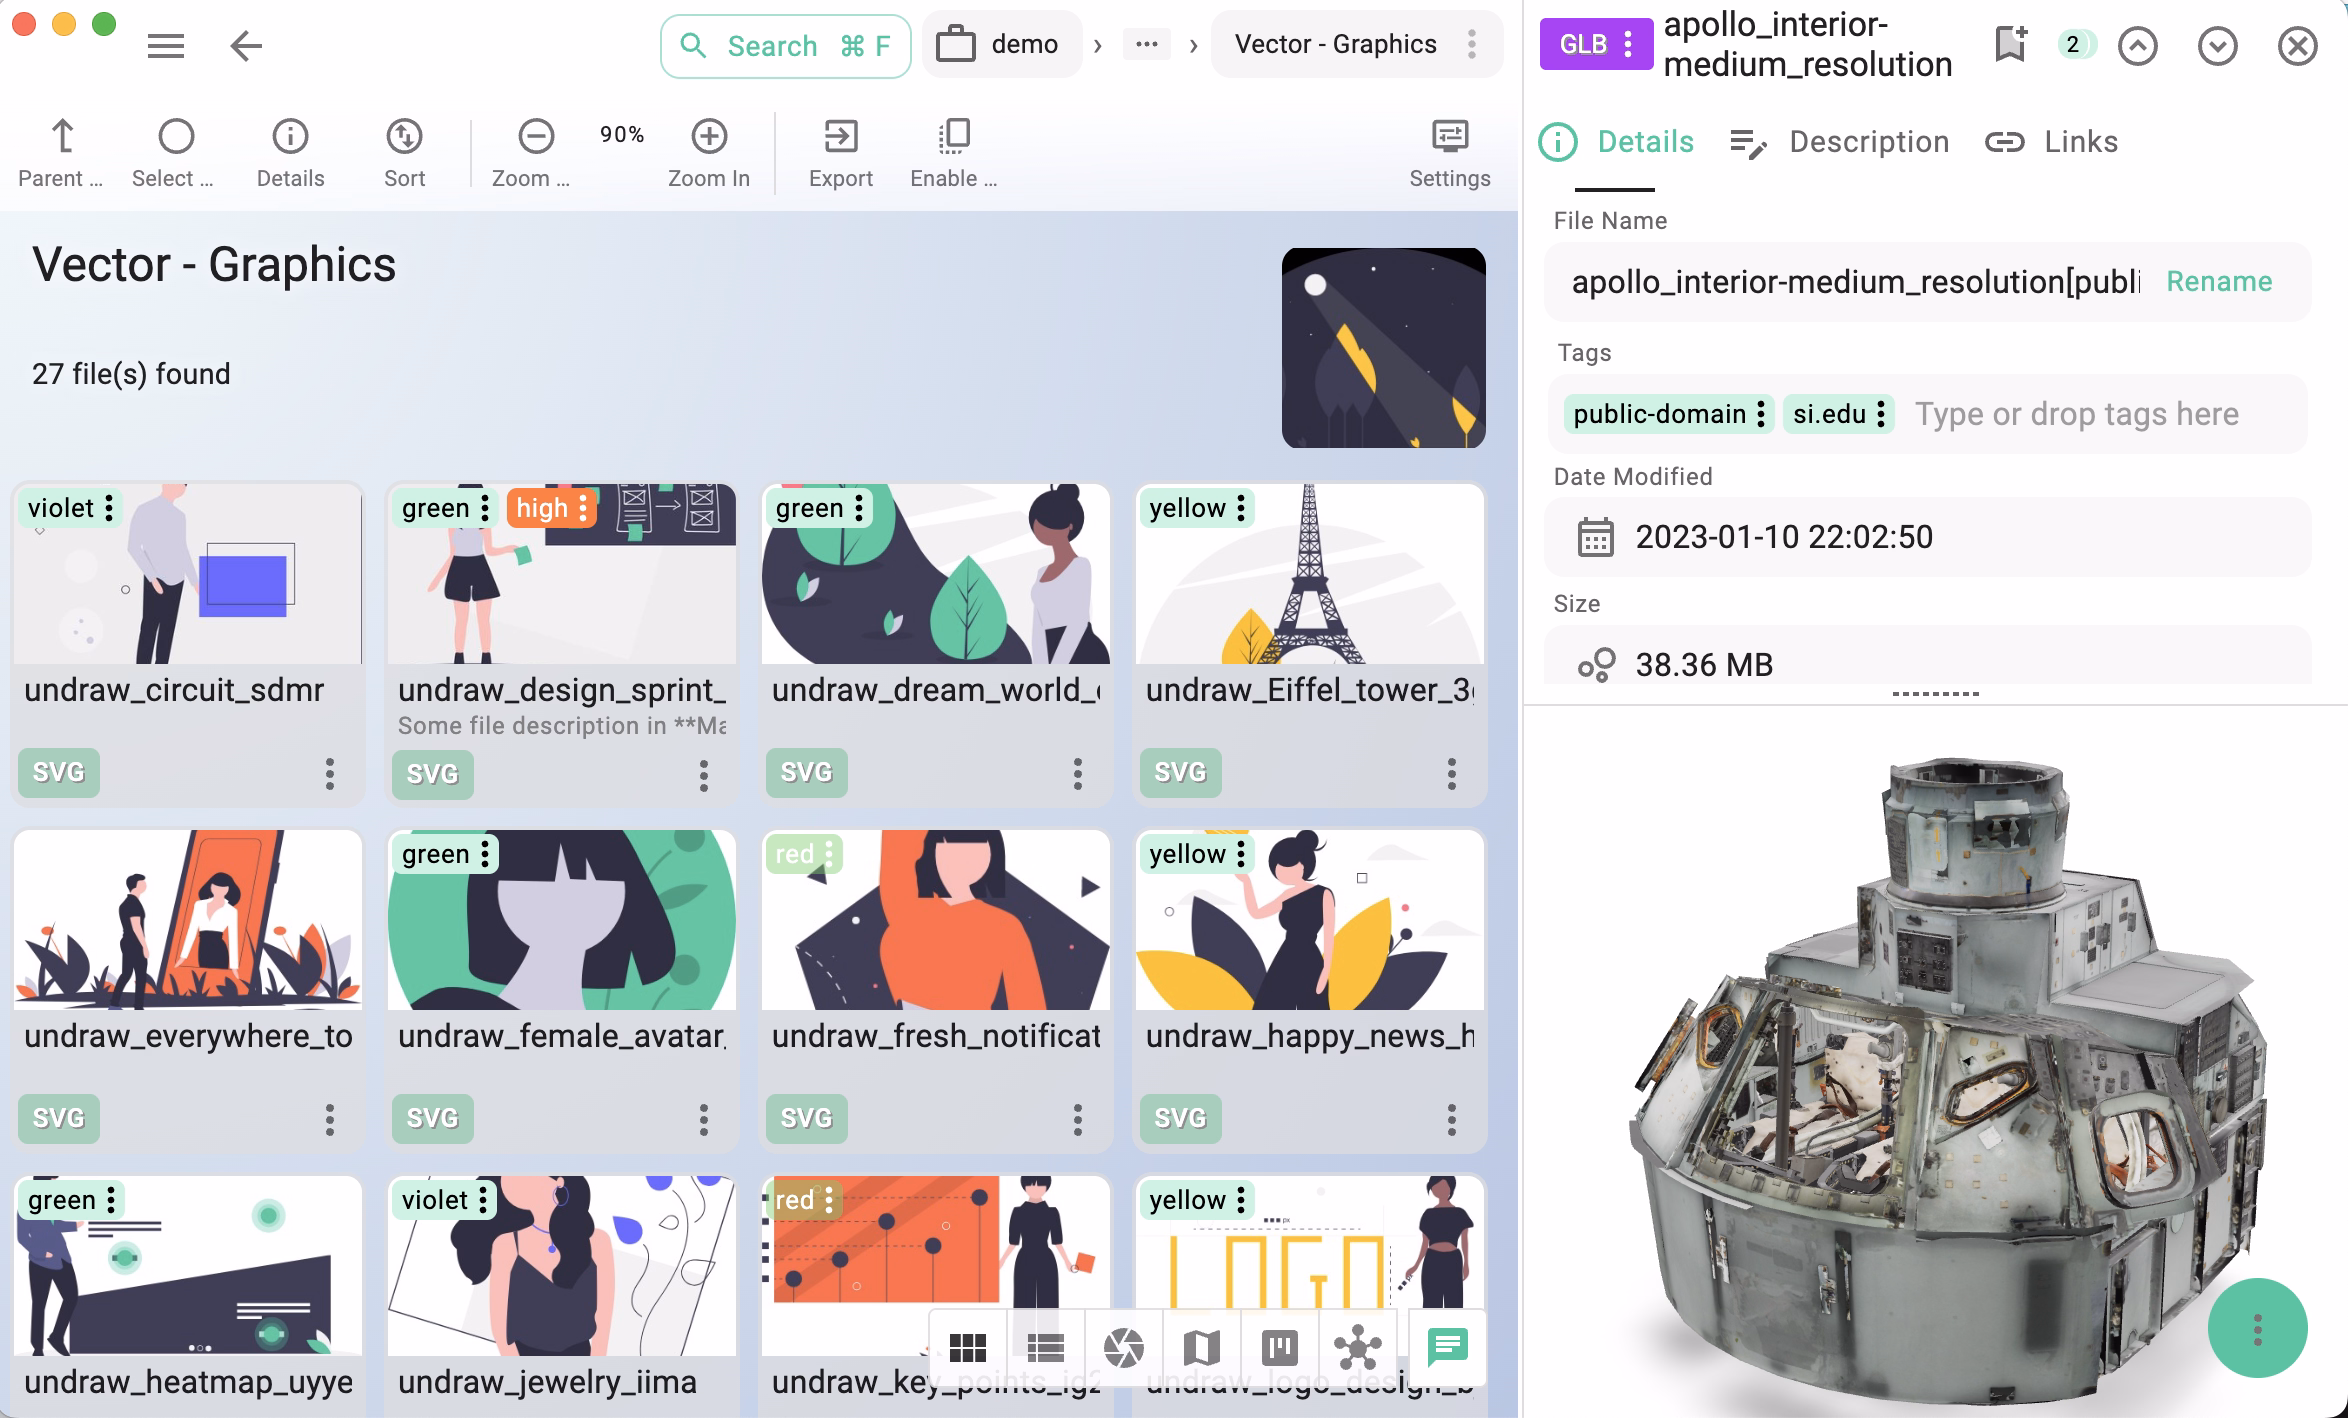2348x1418 pixels.
Task: Click the 90% zoom level text
Action: (622, 134)
